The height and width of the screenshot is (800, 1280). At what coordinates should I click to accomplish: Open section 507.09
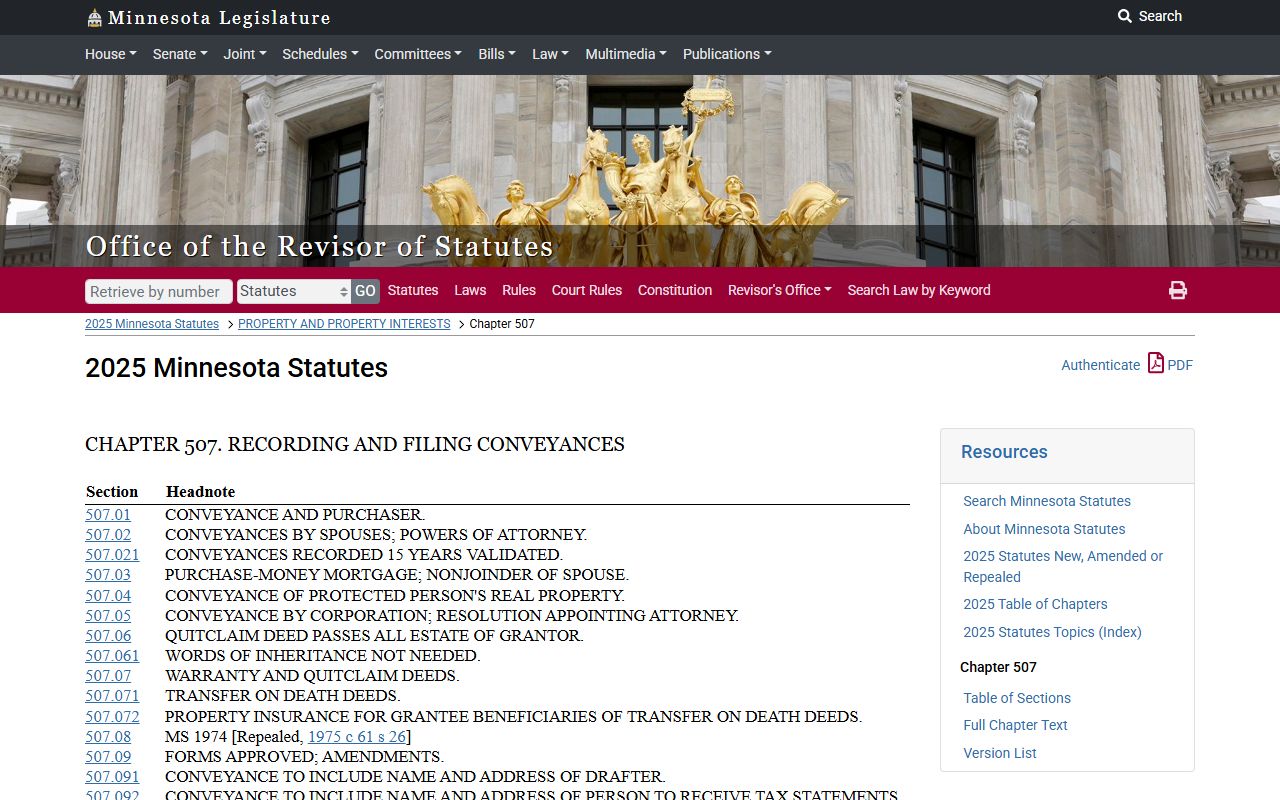(x=108, y=757)
